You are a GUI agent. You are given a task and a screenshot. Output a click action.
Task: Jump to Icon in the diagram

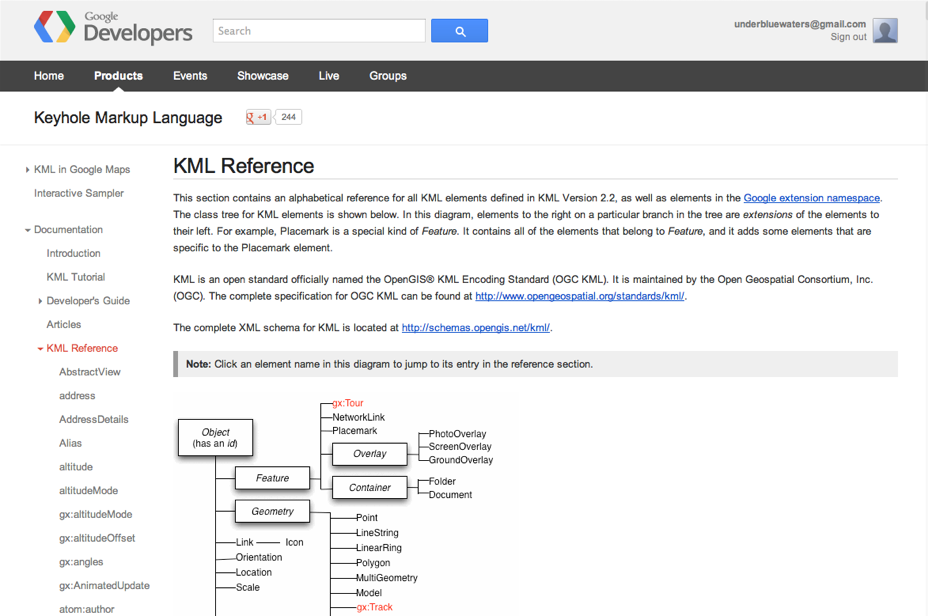click(294, 543)
